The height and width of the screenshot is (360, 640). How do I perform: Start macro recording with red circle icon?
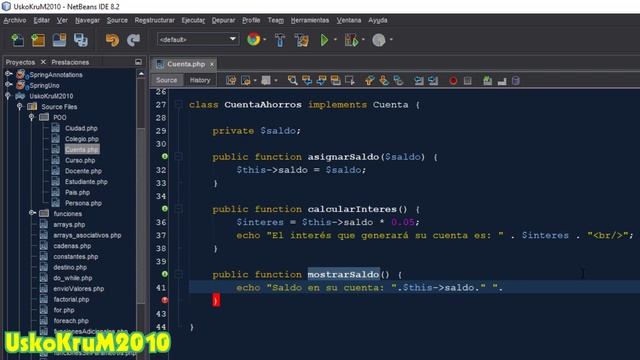click(453, 80)
